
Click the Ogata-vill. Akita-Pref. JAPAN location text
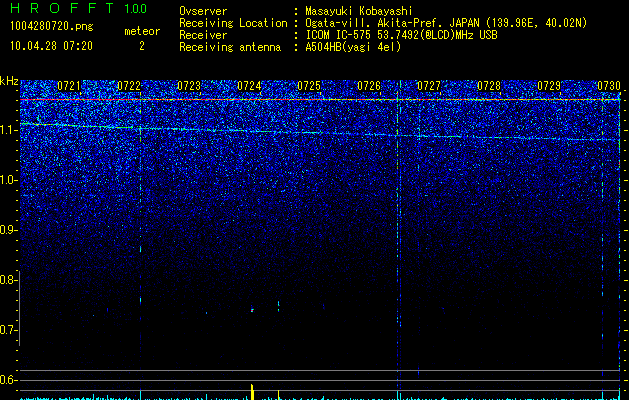446,23
